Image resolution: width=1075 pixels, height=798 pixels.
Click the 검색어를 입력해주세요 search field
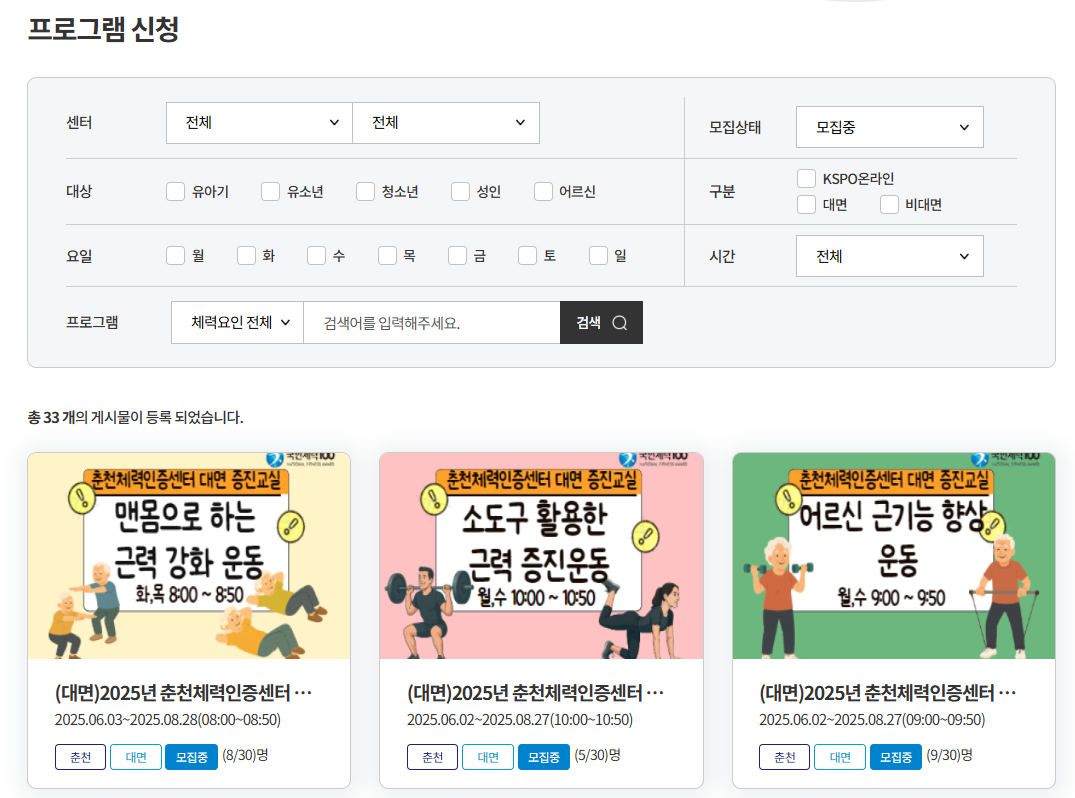pos(432,322)
